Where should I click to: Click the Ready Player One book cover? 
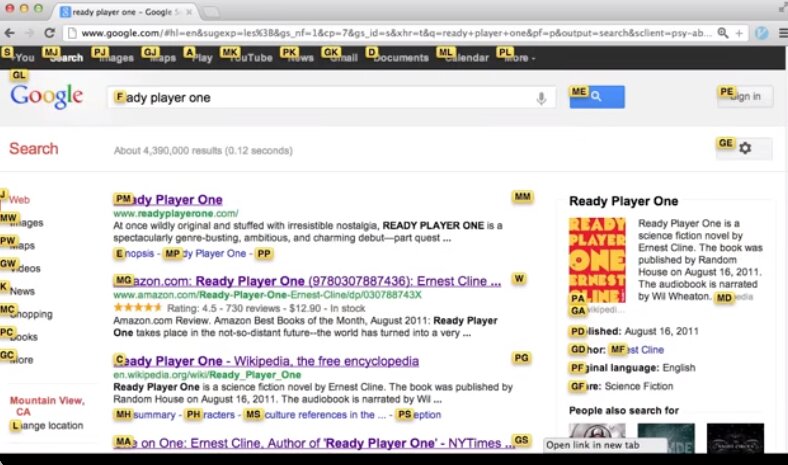[x=597, y=259]
